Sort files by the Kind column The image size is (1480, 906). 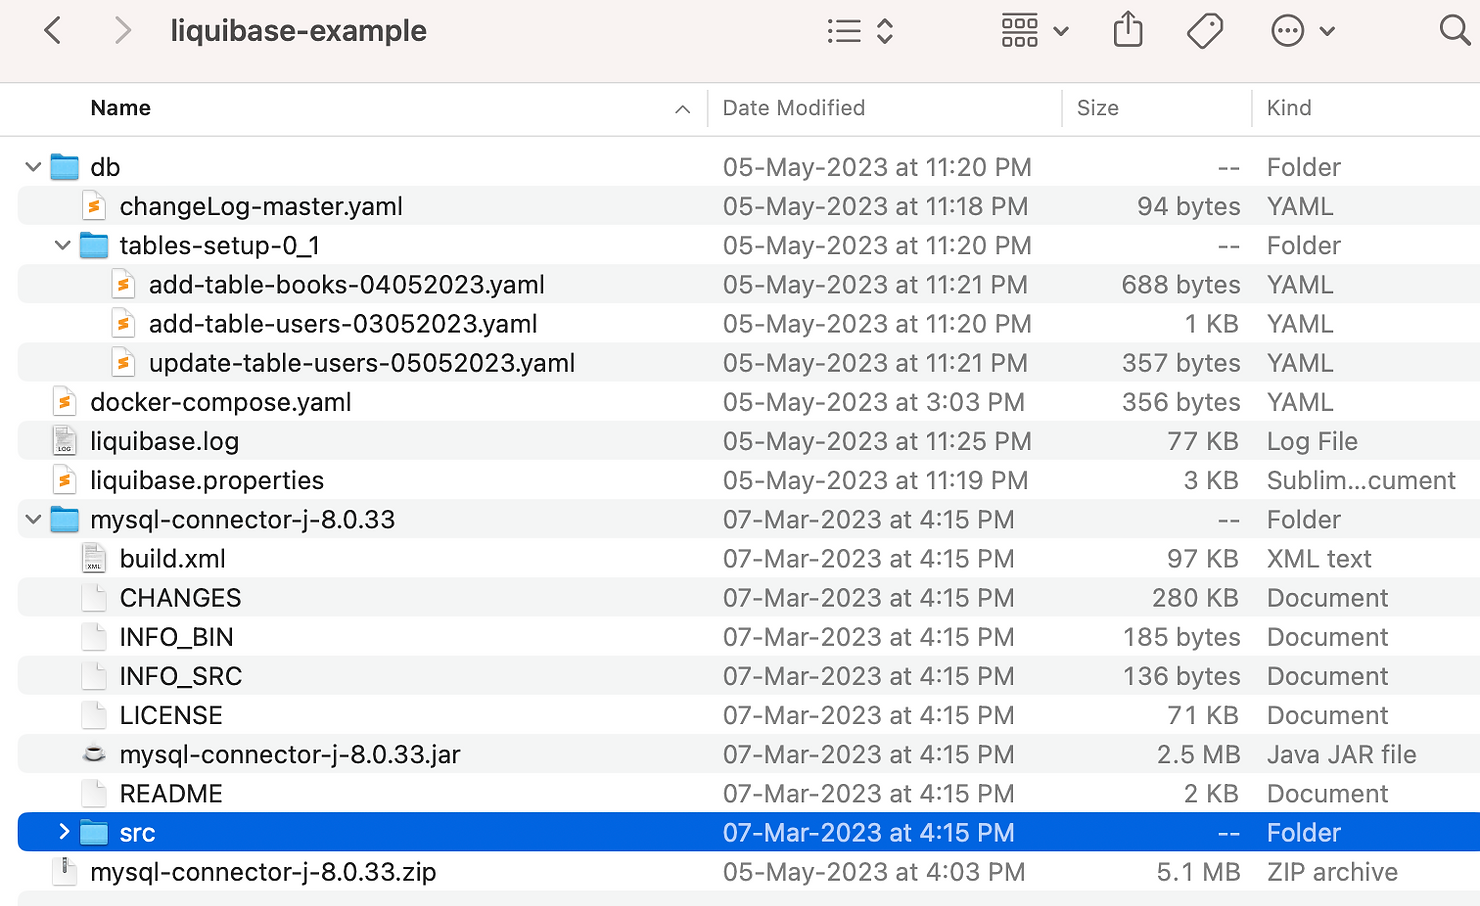click(x=1288, y=108)
